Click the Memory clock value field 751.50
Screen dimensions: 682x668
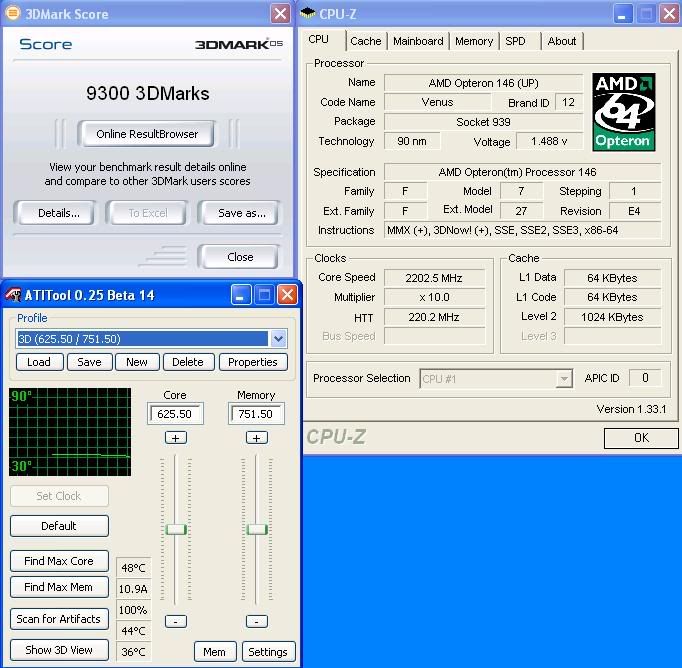[255, 414]
